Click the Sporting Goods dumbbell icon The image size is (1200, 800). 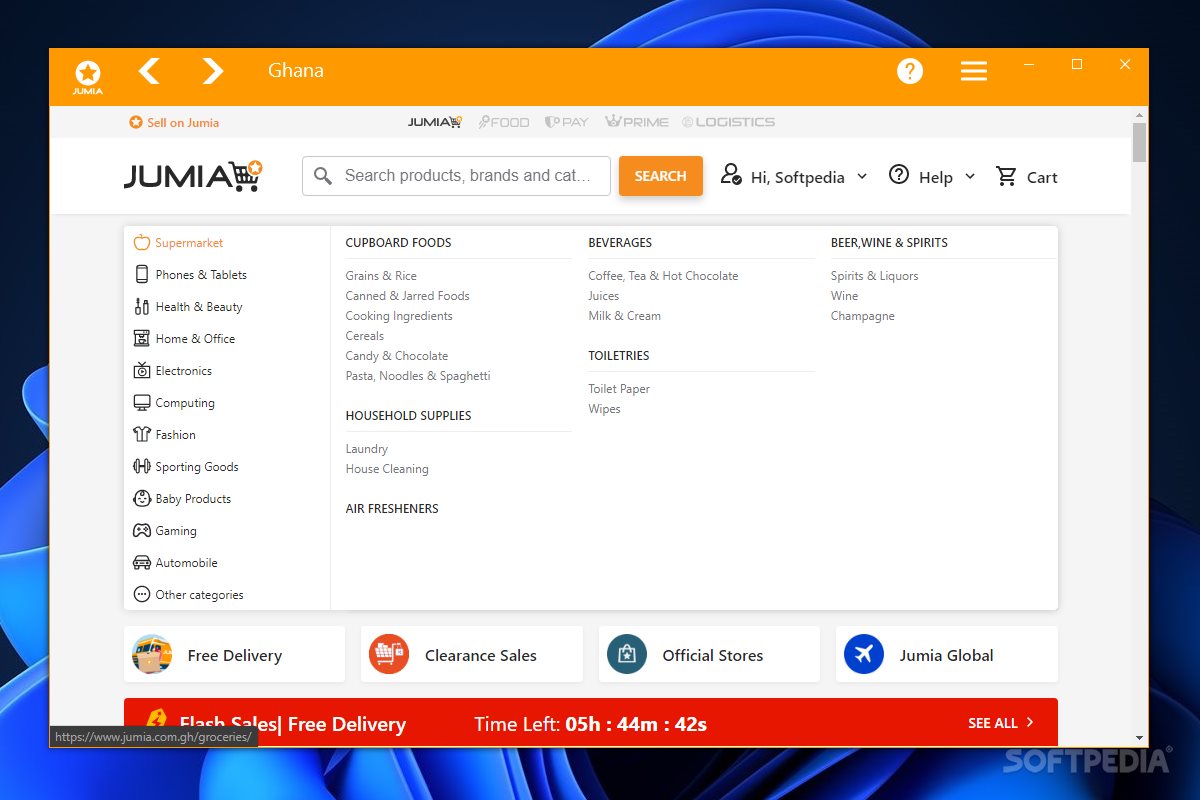[x=141, y=467]
